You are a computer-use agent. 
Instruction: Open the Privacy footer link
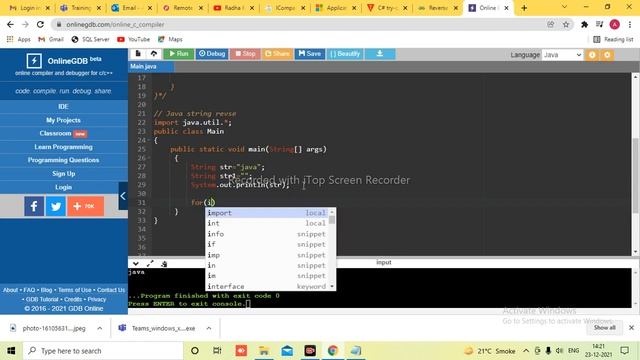pyautogui.click(x=97, y=299)
